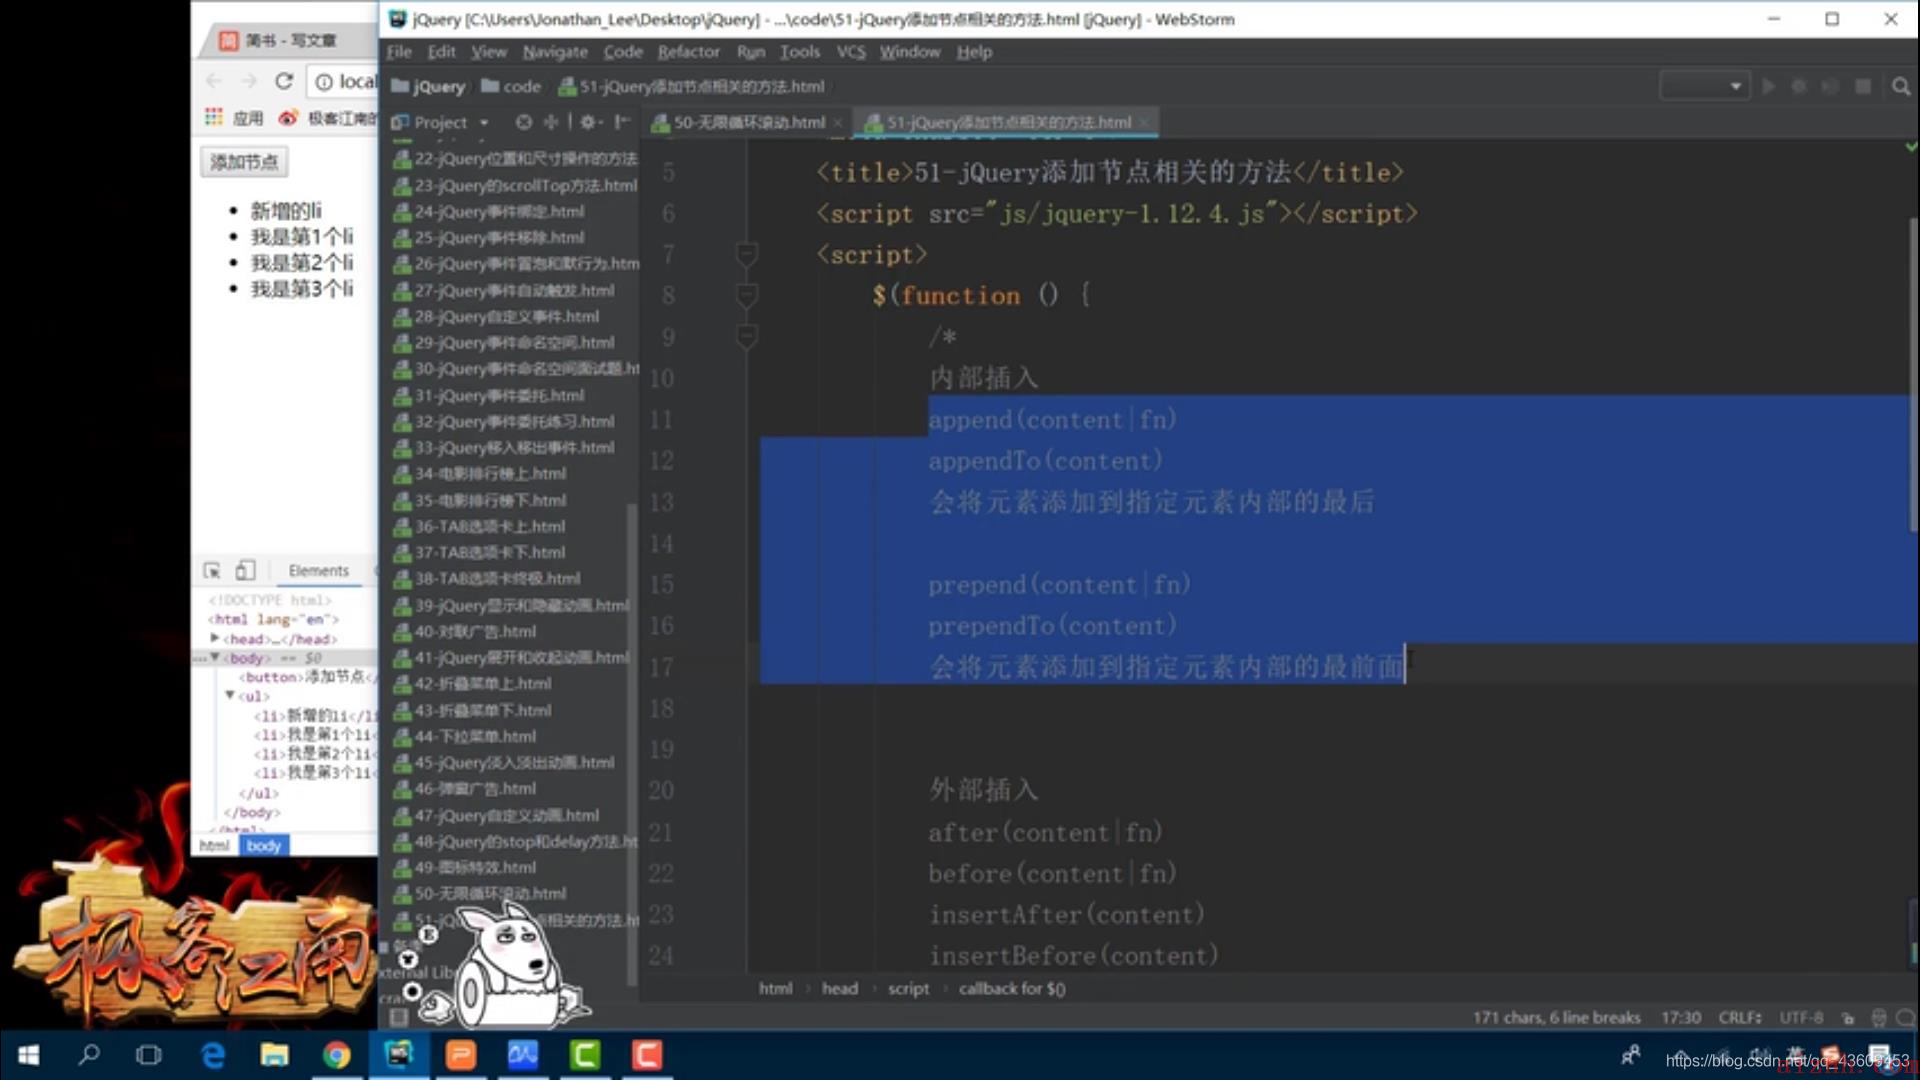This screenshot has width=1920, height=1080.
Task: Expand the head node in DevTools
Action: click(x=214, y=638)
